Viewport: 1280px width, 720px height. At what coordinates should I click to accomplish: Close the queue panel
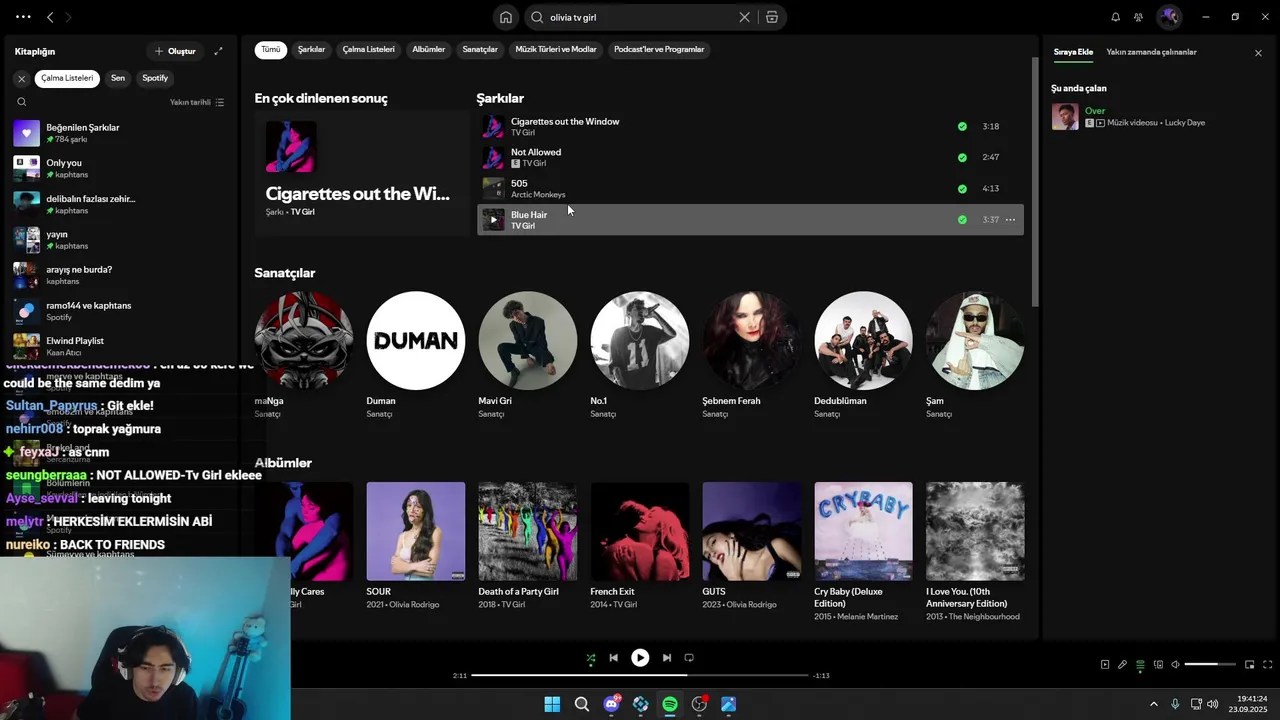click(1258, 53)
